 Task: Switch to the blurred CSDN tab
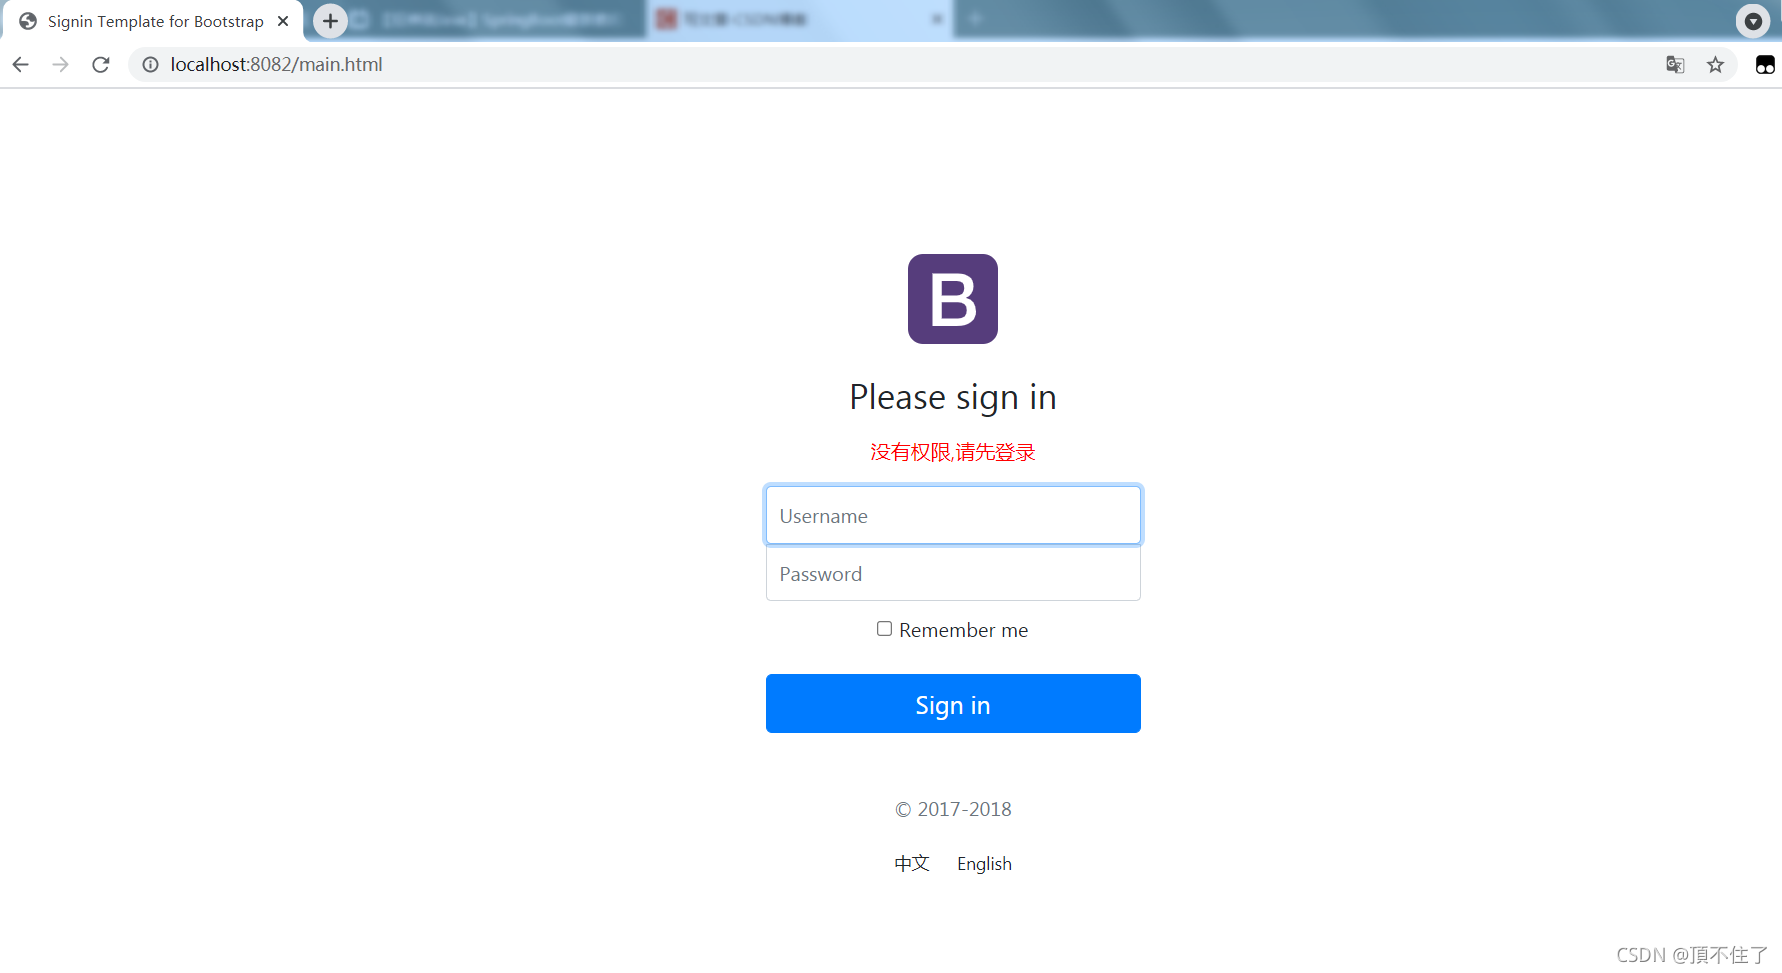coord(800,20)
